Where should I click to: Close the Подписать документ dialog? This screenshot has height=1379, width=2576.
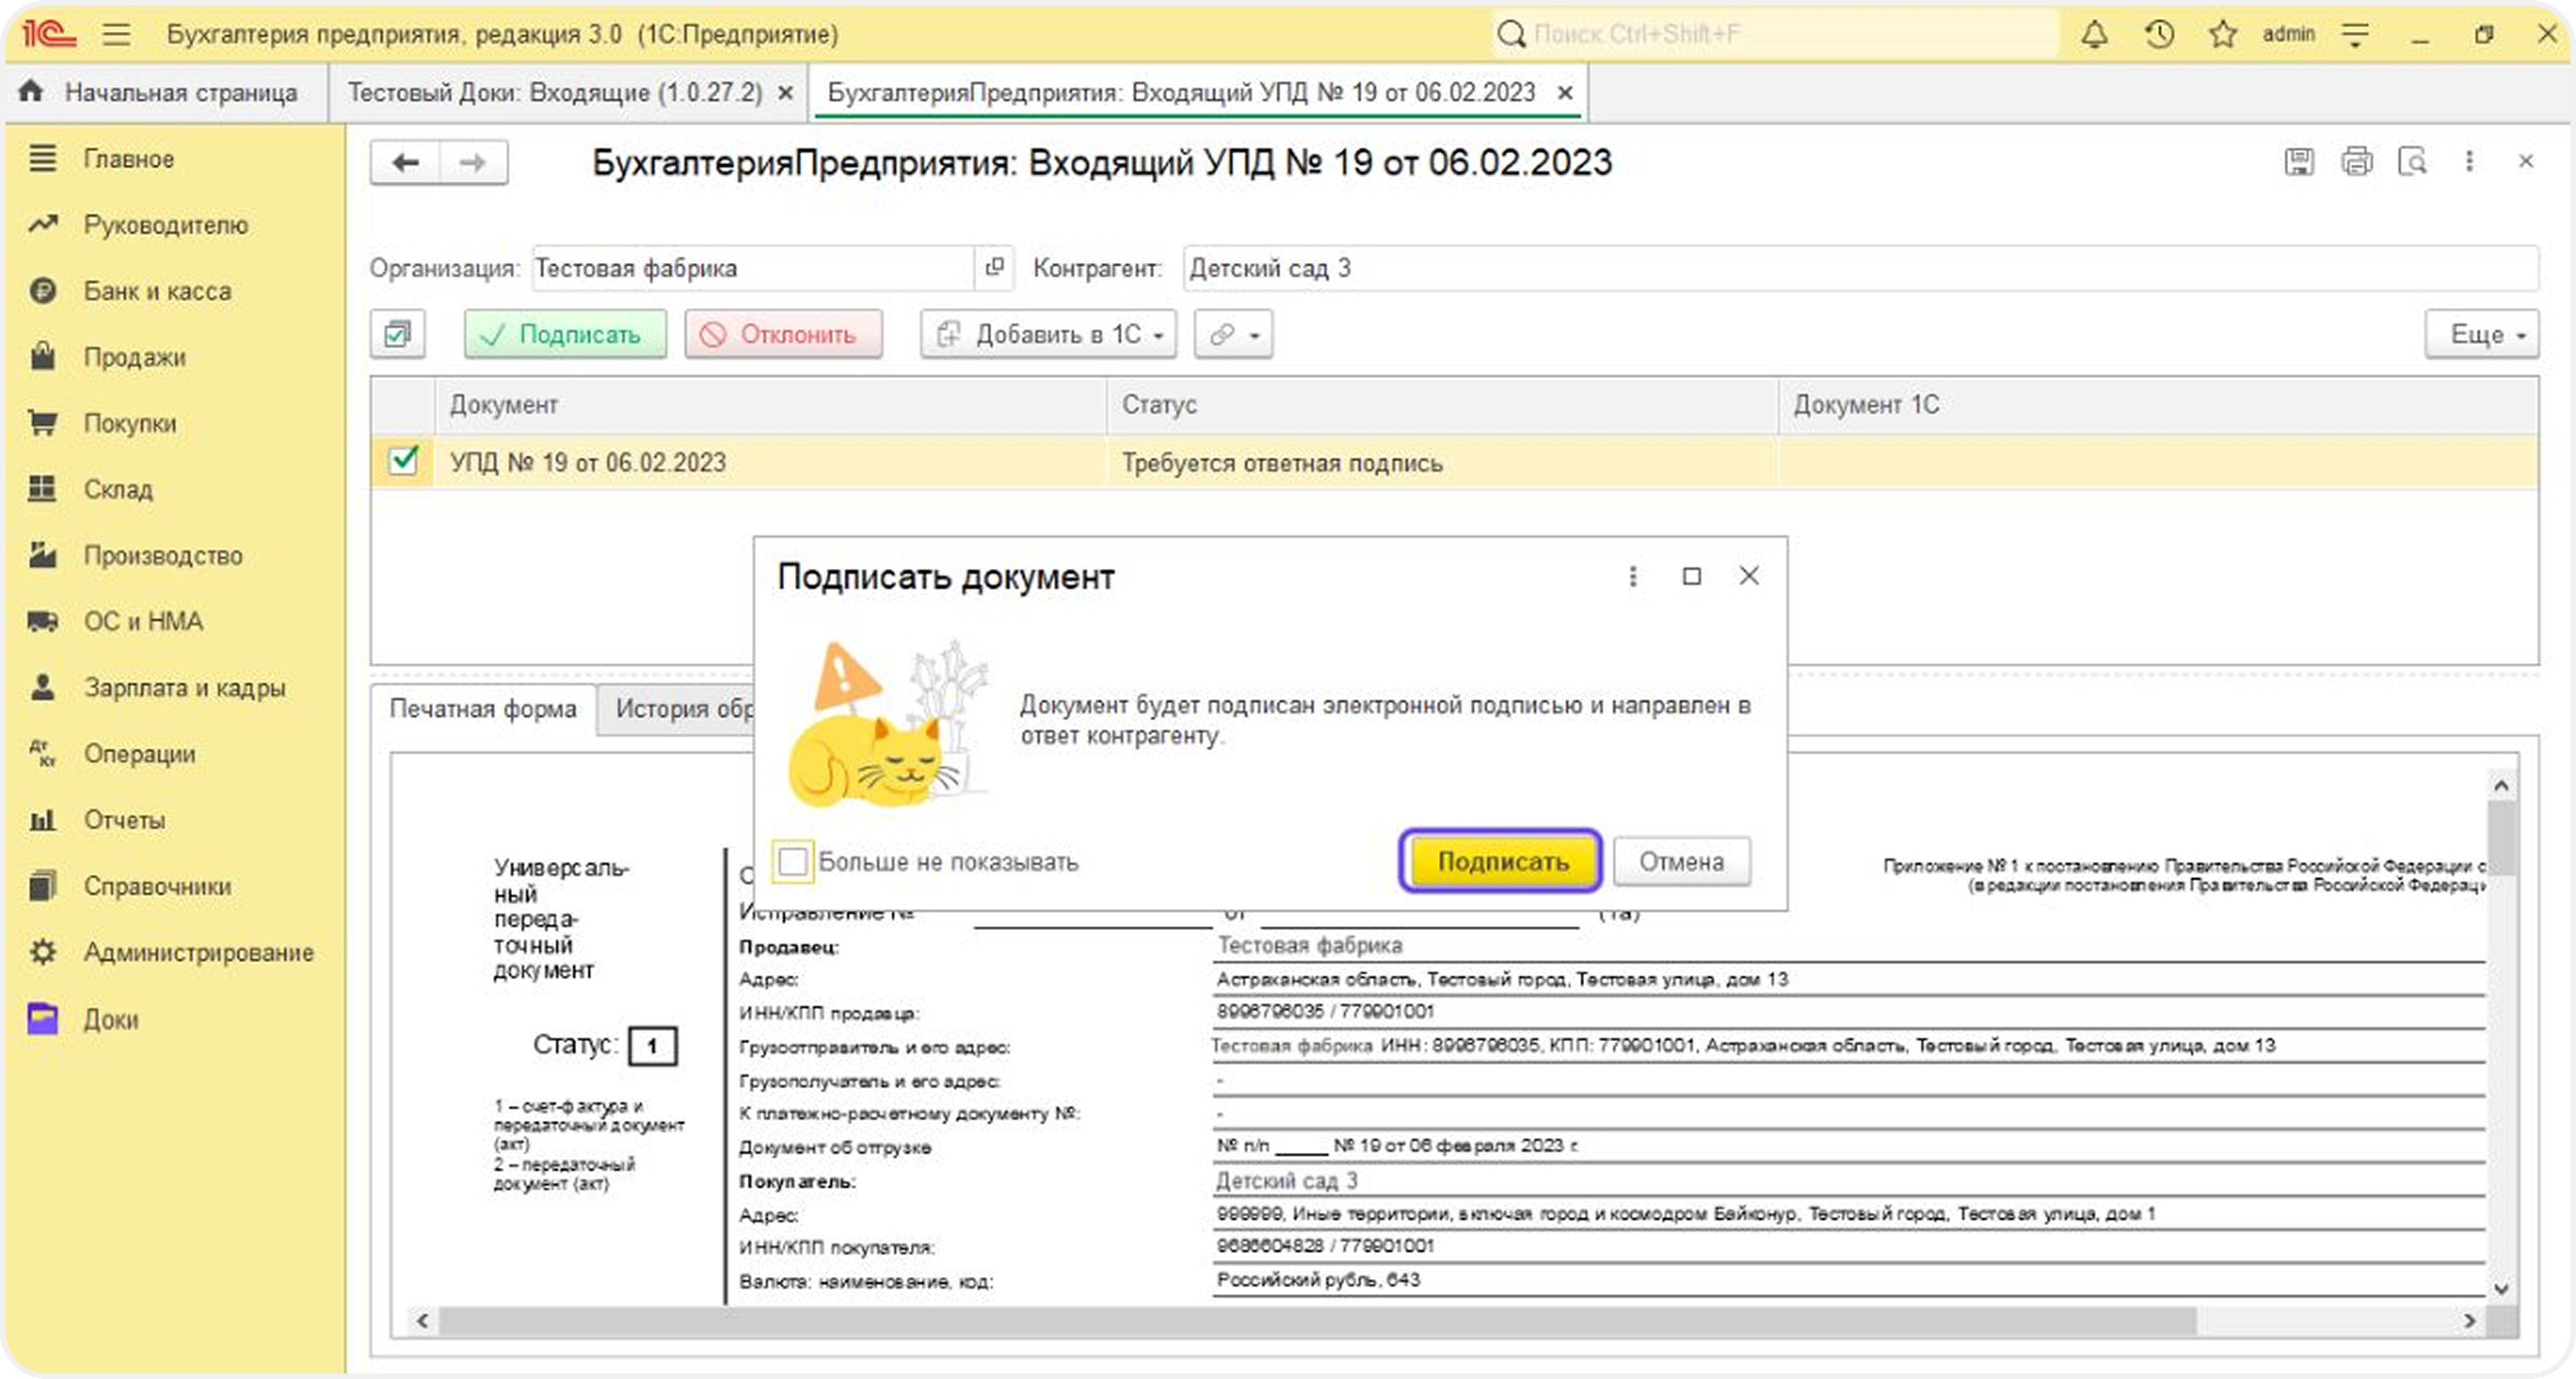point(1748,576)
